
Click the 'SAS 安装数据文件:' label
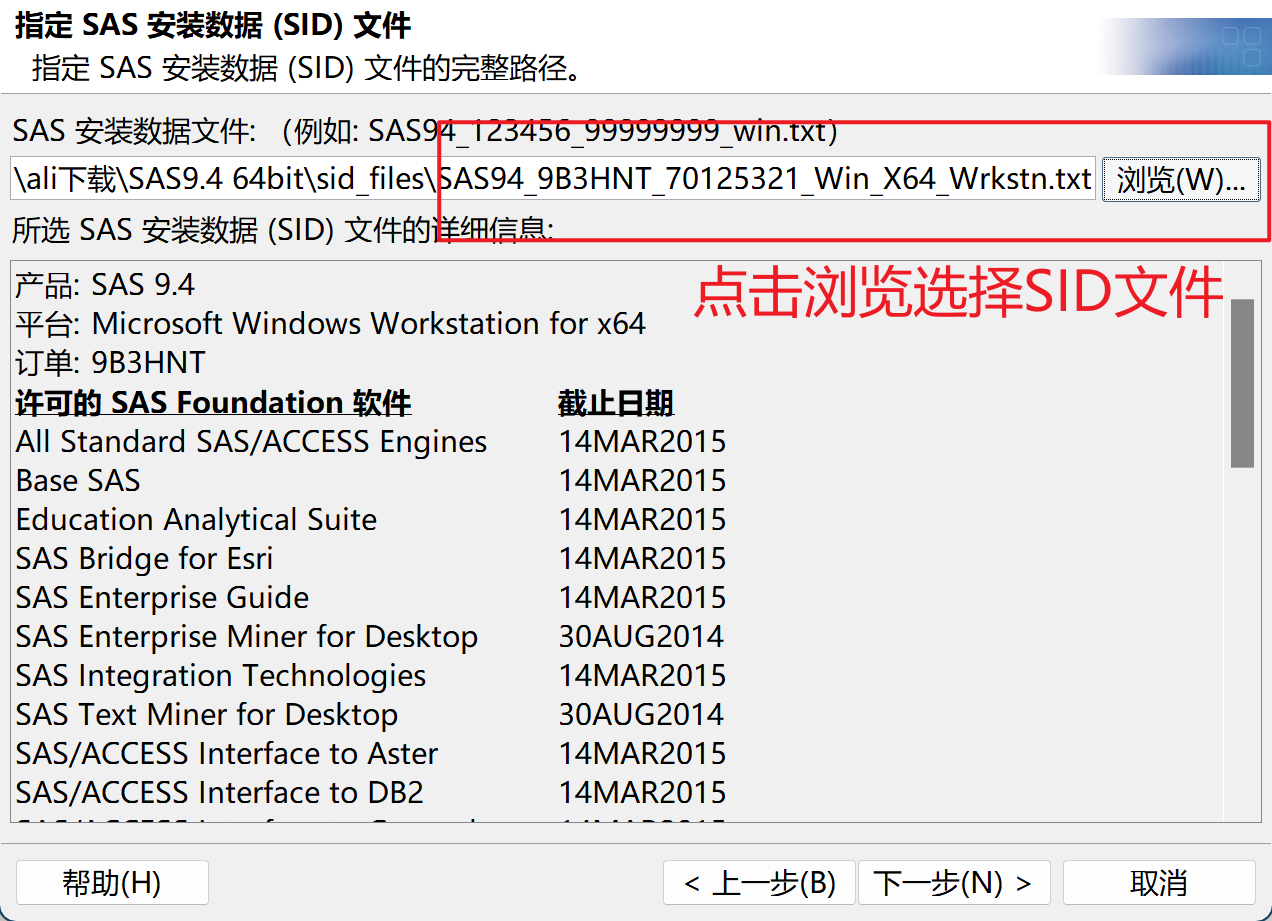[x=135, y=131]
